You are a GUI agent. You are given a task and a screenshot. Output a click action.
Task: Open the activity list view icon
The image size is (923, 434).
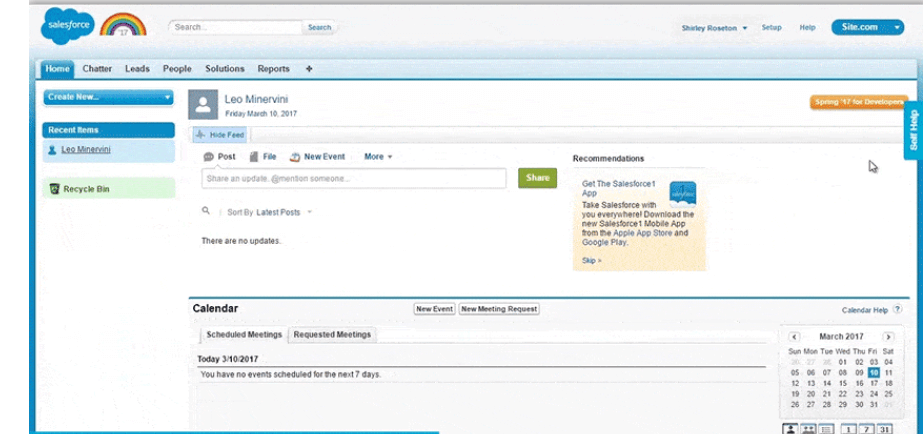(826, 429)
